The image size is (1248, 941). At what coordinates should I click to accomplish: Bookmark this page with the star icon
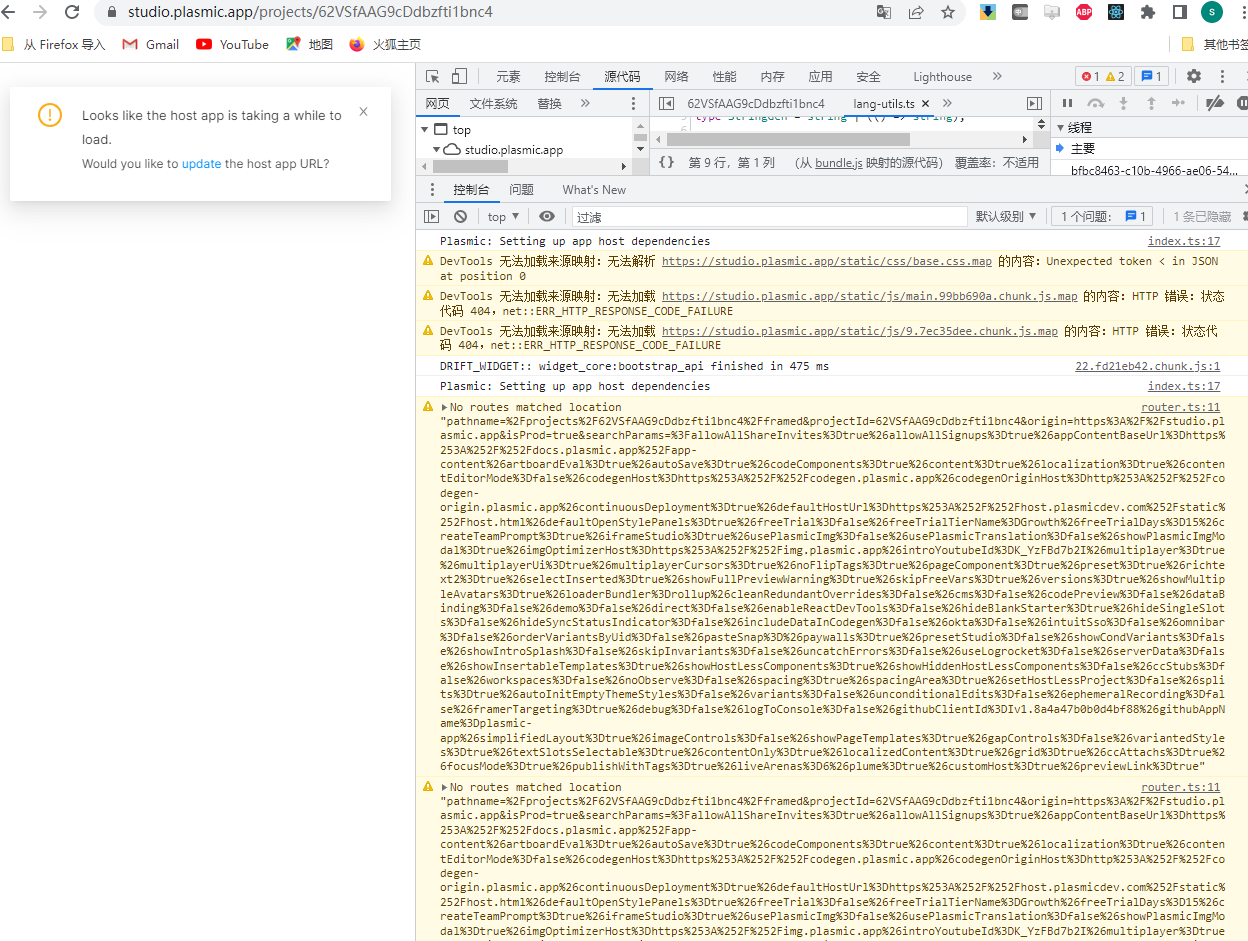coord(947,13)
